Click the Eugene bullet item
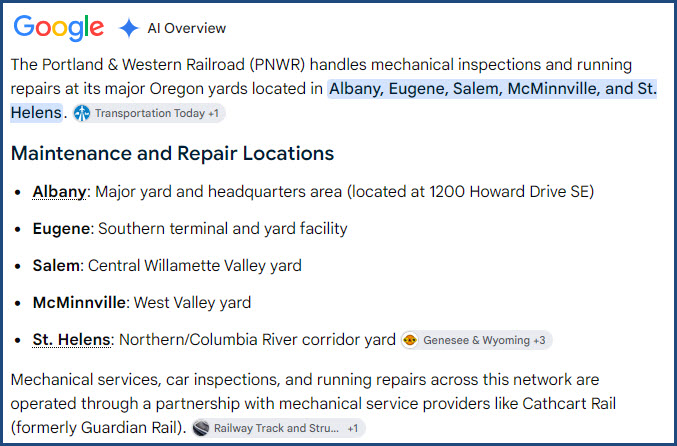The width and height of the screenshot is (677, 446). click(190, 228)
